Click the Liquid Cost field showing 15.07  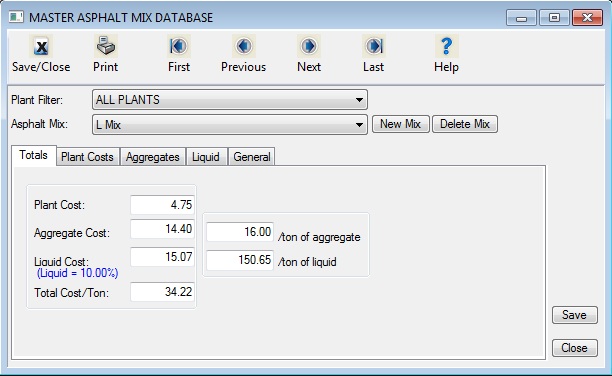pyautogui.click(x=162, y=257)
